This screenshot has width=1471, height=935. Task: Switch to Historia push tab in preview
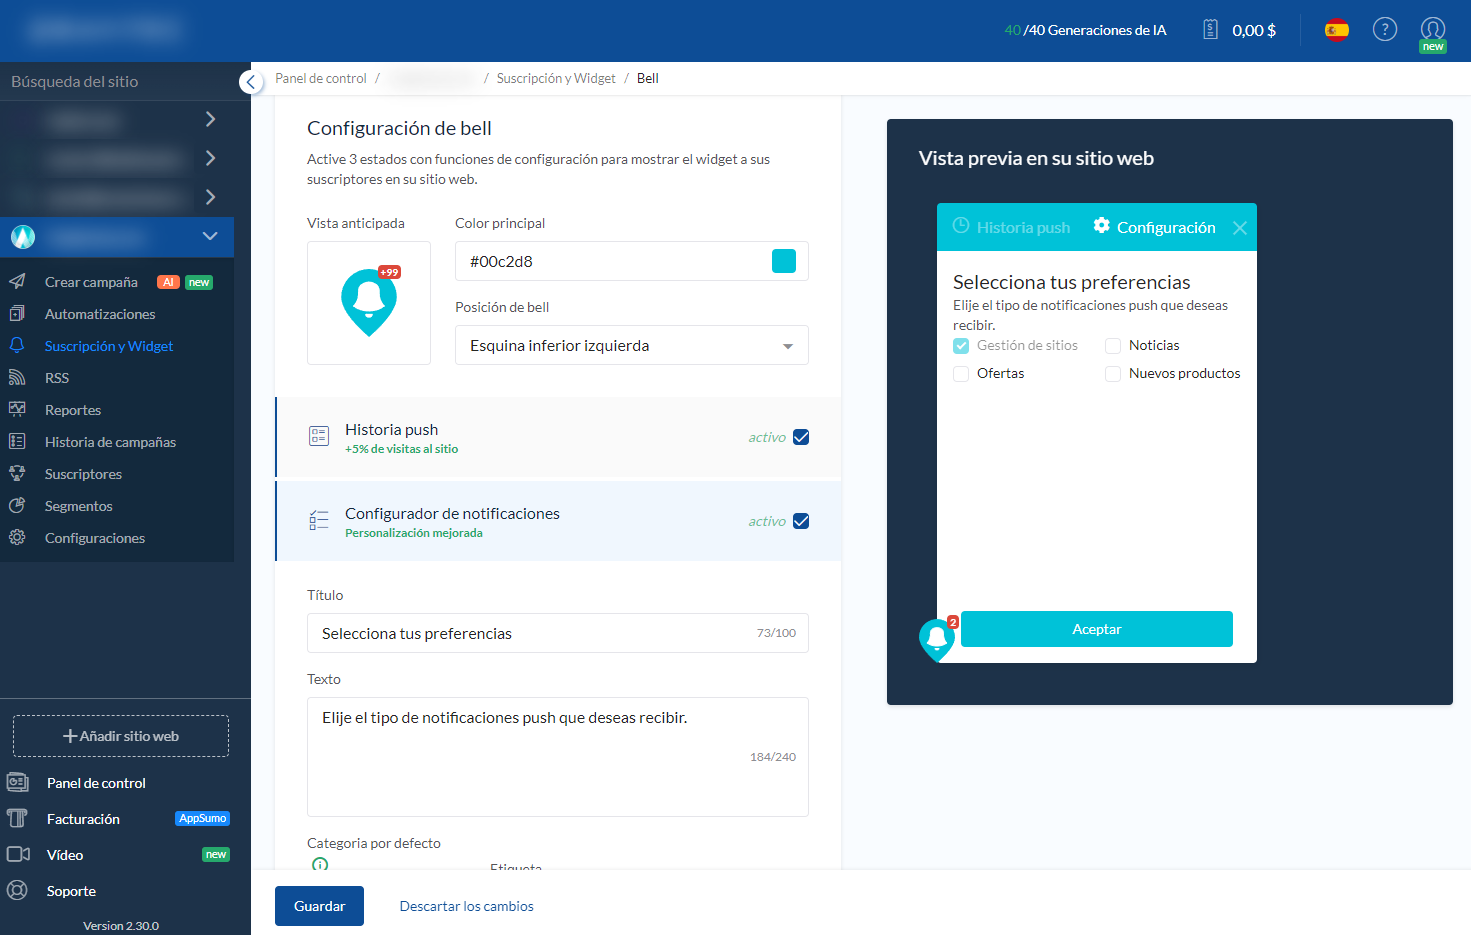[1011, 228]
